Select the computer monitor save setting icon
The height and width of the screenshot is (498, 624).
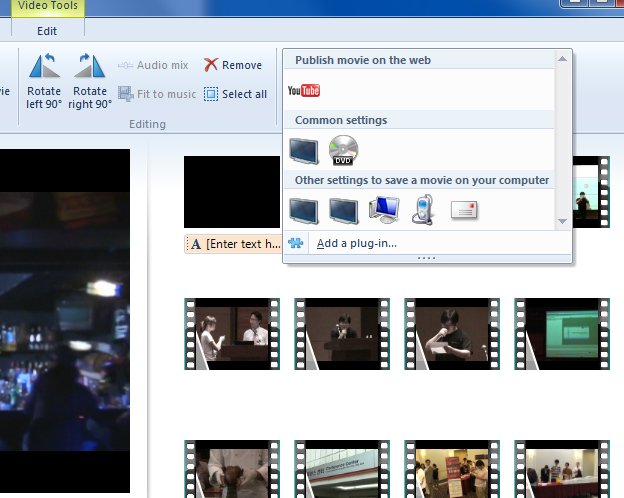click(x=384, y=209)
